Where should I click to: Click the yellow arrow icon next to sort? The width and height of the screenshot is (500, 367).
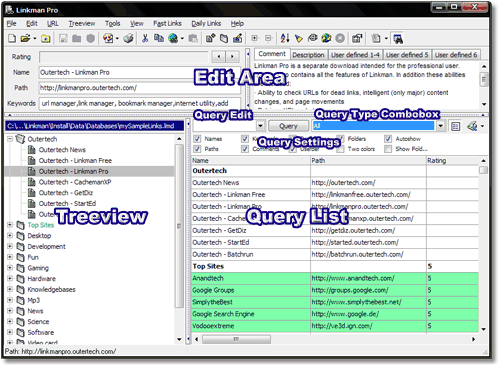click(299, 39)
